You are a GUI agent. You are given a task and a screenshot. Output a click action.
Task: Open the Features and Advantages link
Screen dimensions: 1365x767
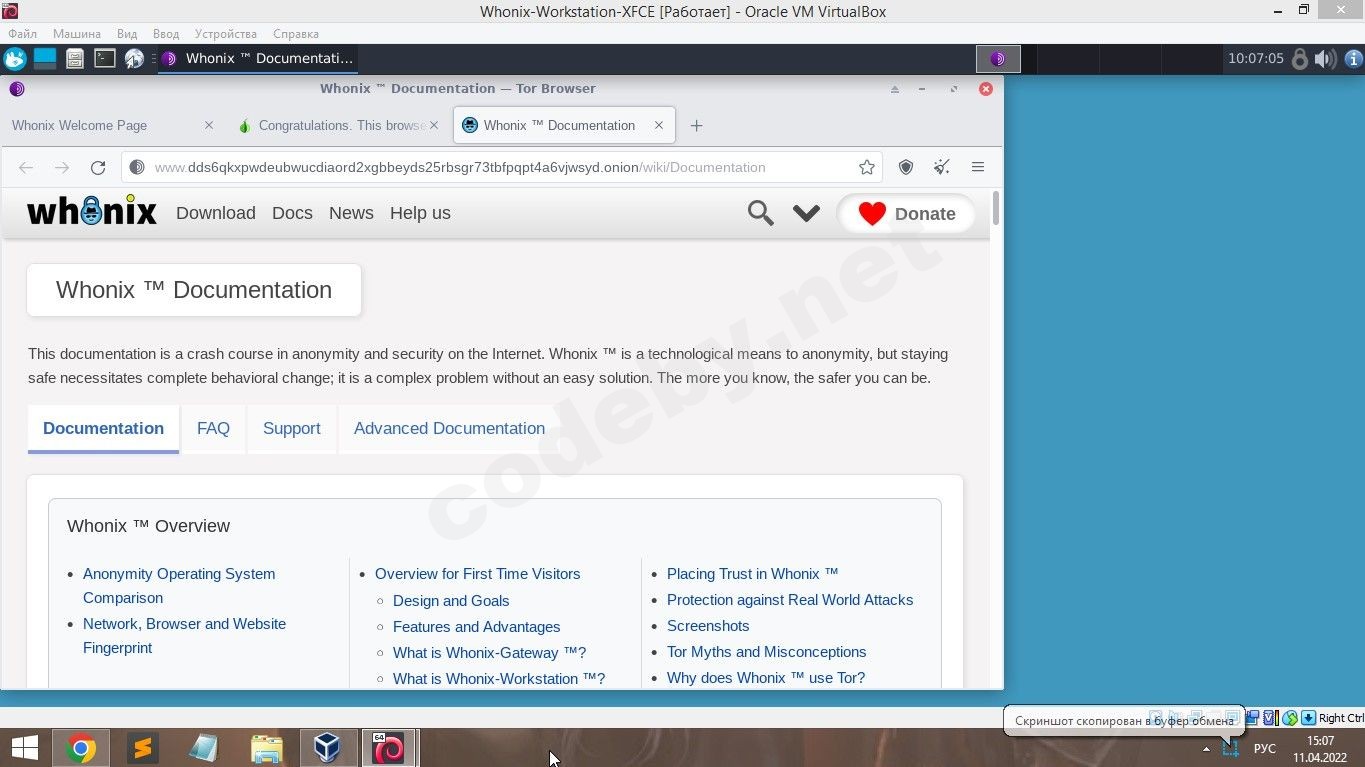476,627
